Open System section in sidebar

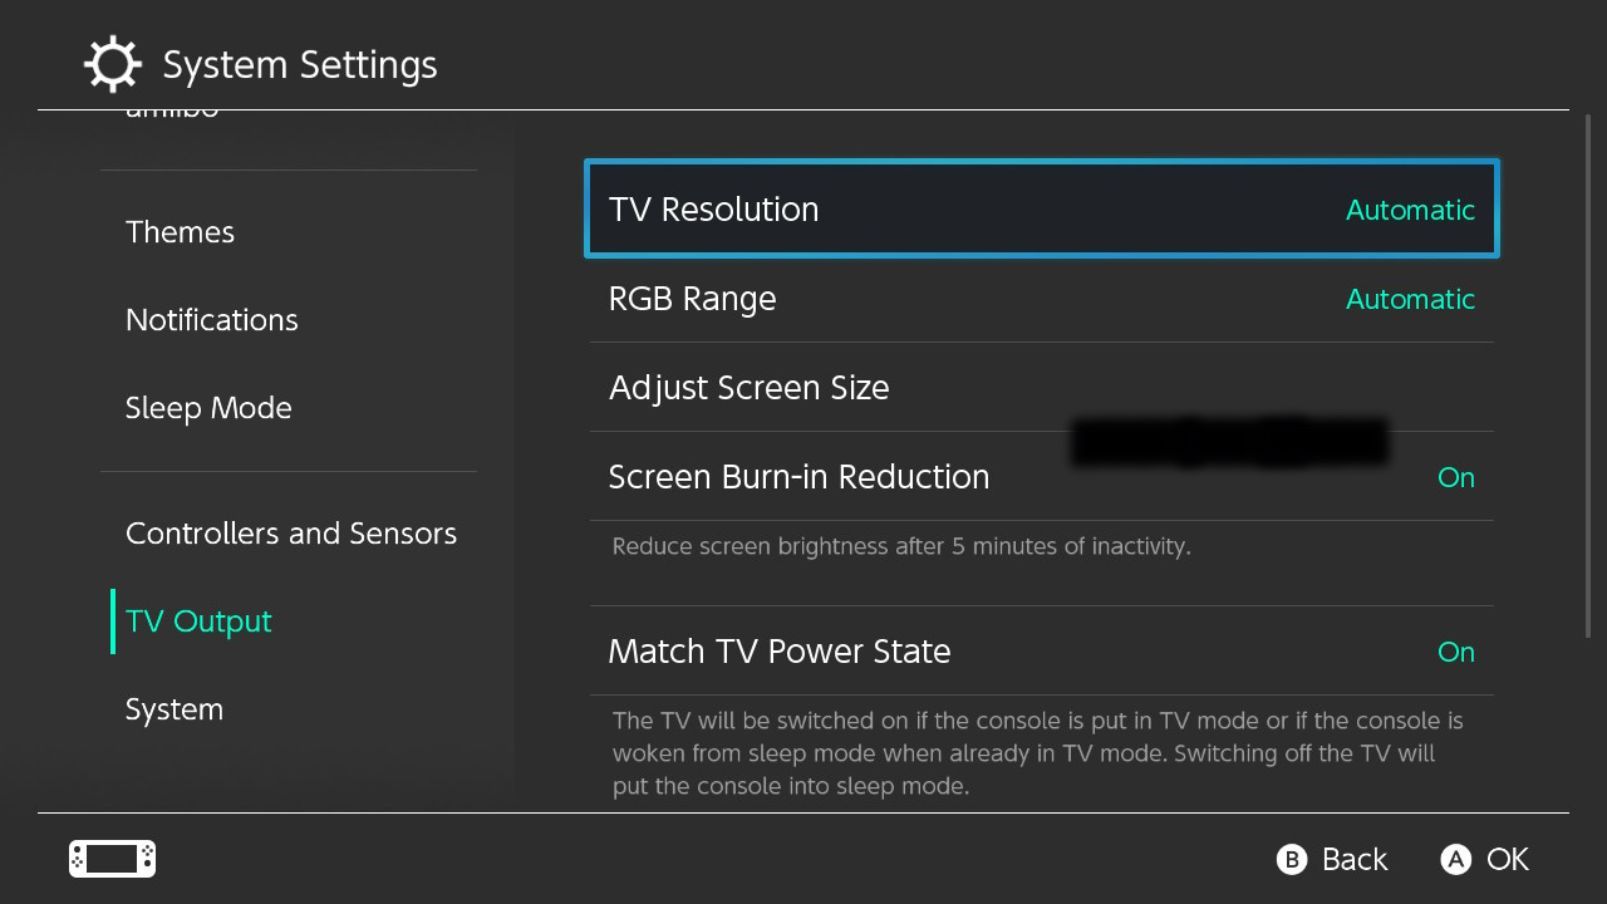174,709
